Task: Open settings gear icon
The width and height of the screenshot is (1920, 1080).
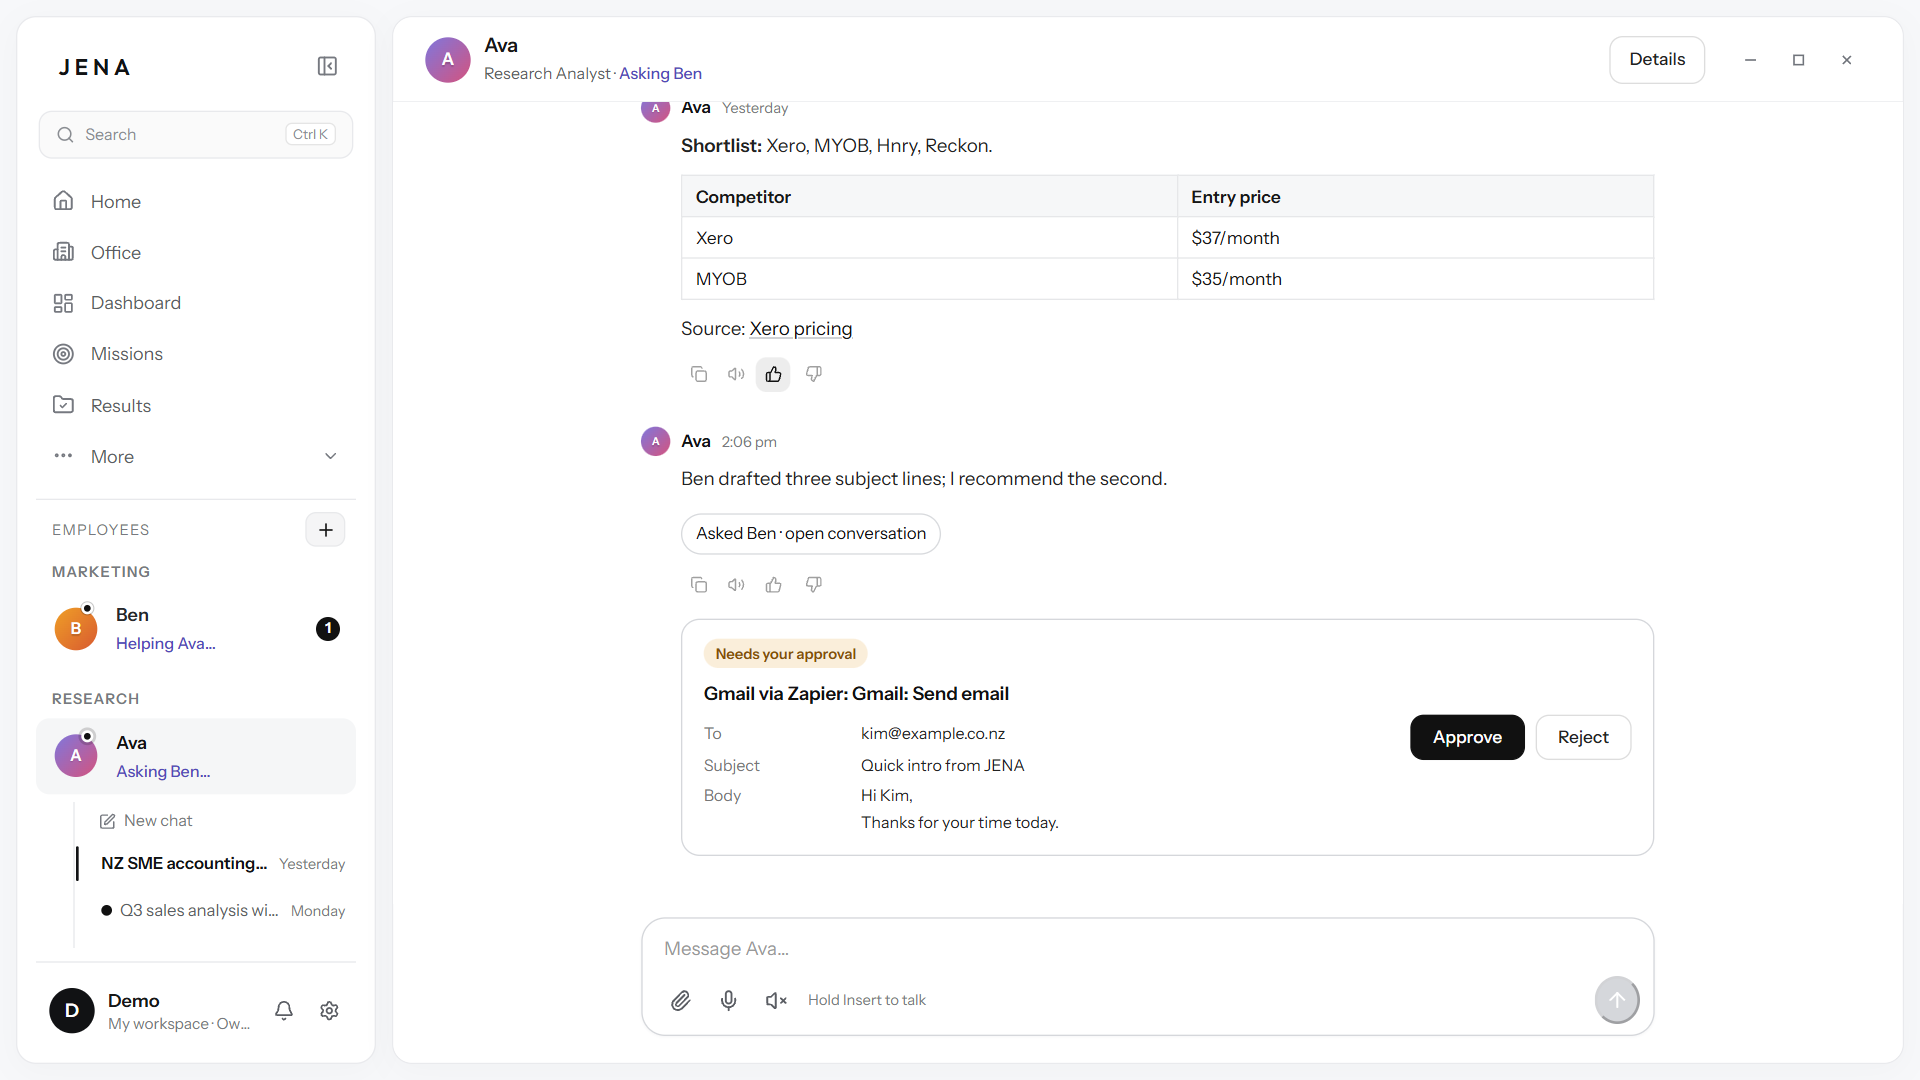Action: [329, 1010]
